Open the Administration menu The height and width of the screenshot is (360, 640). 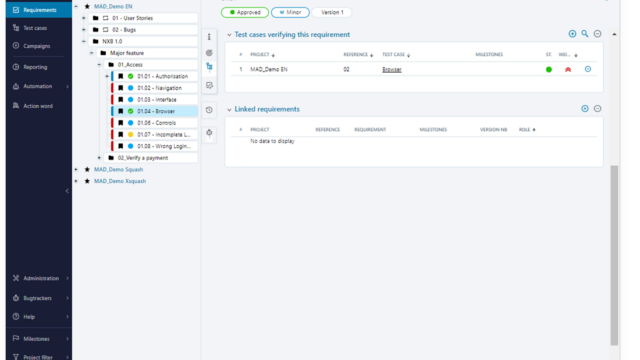[x=39, y=278]
